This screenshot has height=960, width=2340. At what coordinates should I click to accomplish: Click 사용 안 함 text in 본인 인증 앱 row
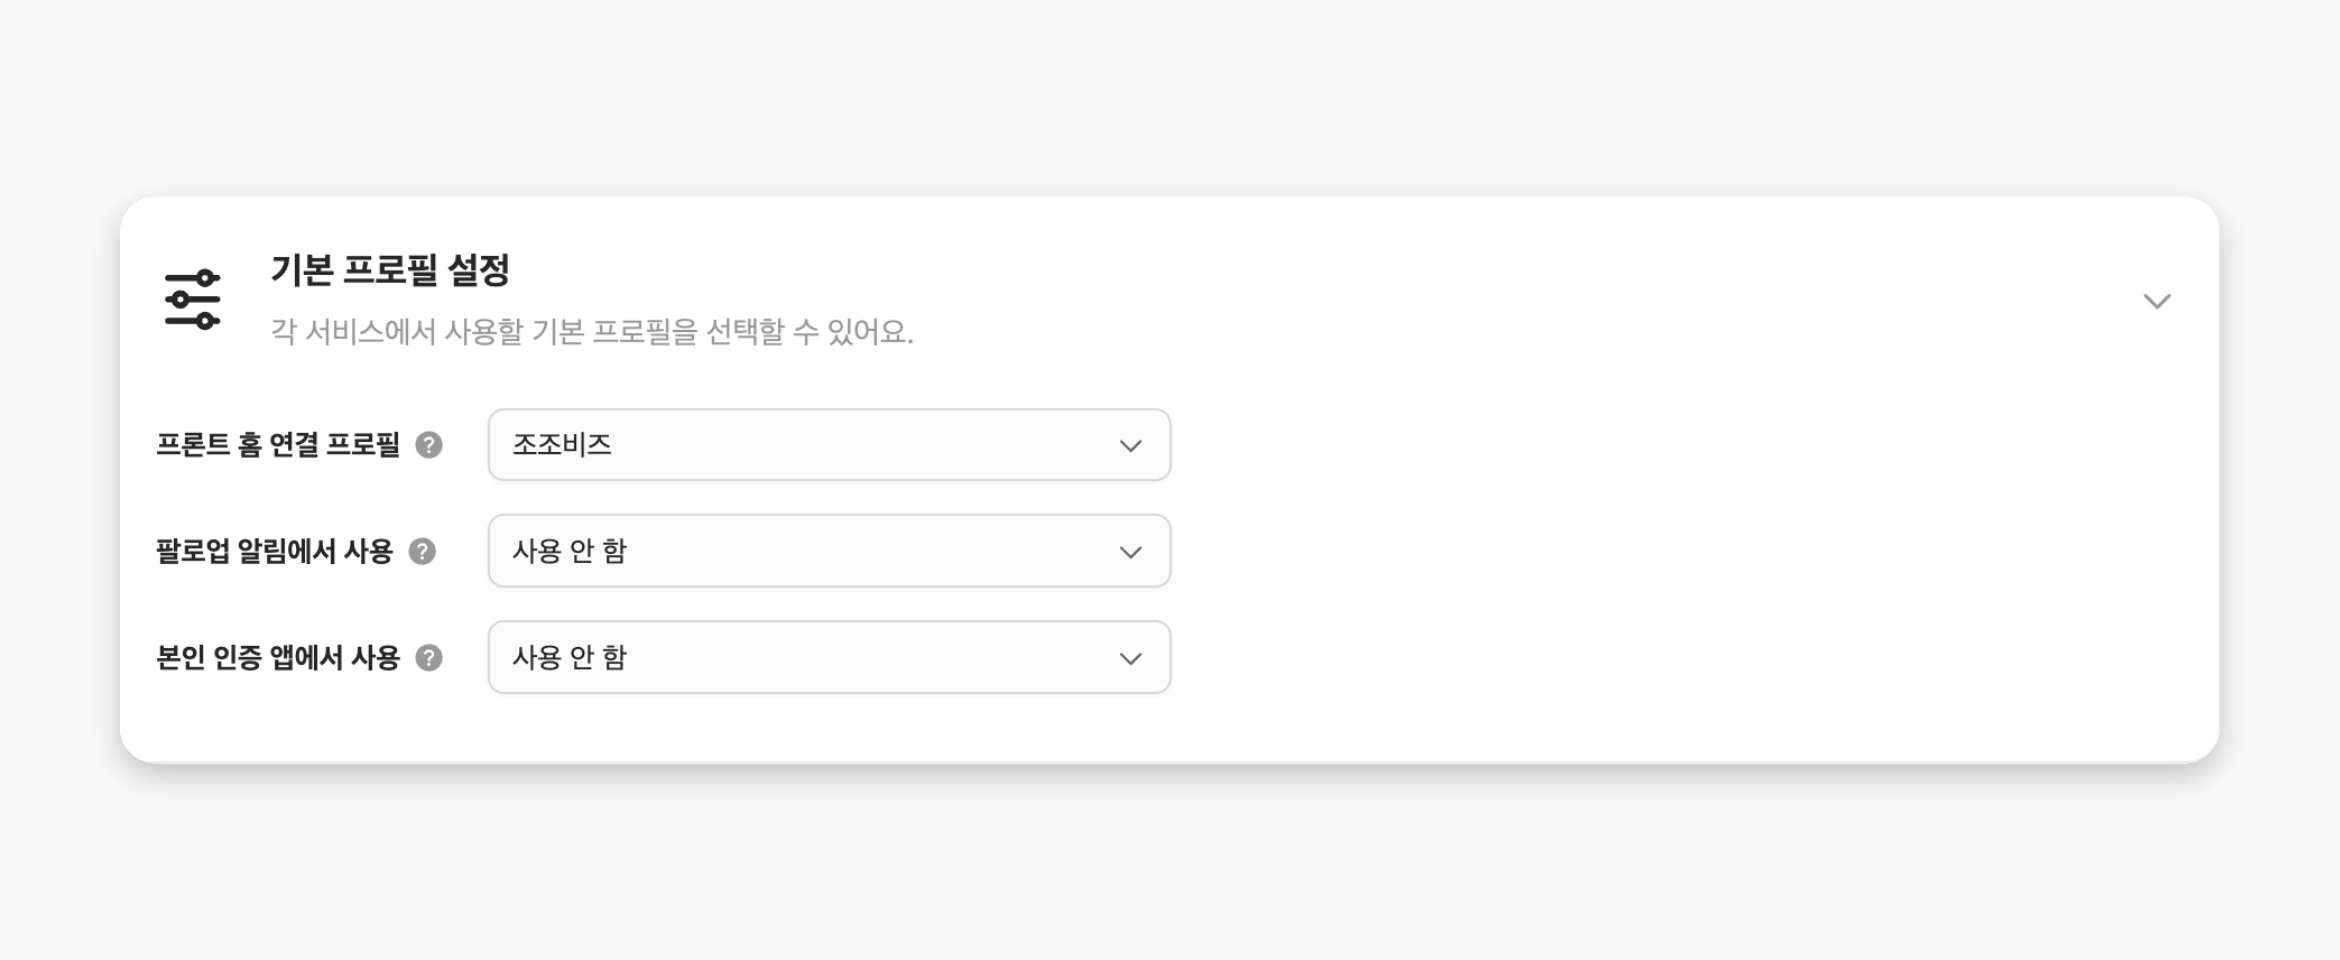point(570,658)
